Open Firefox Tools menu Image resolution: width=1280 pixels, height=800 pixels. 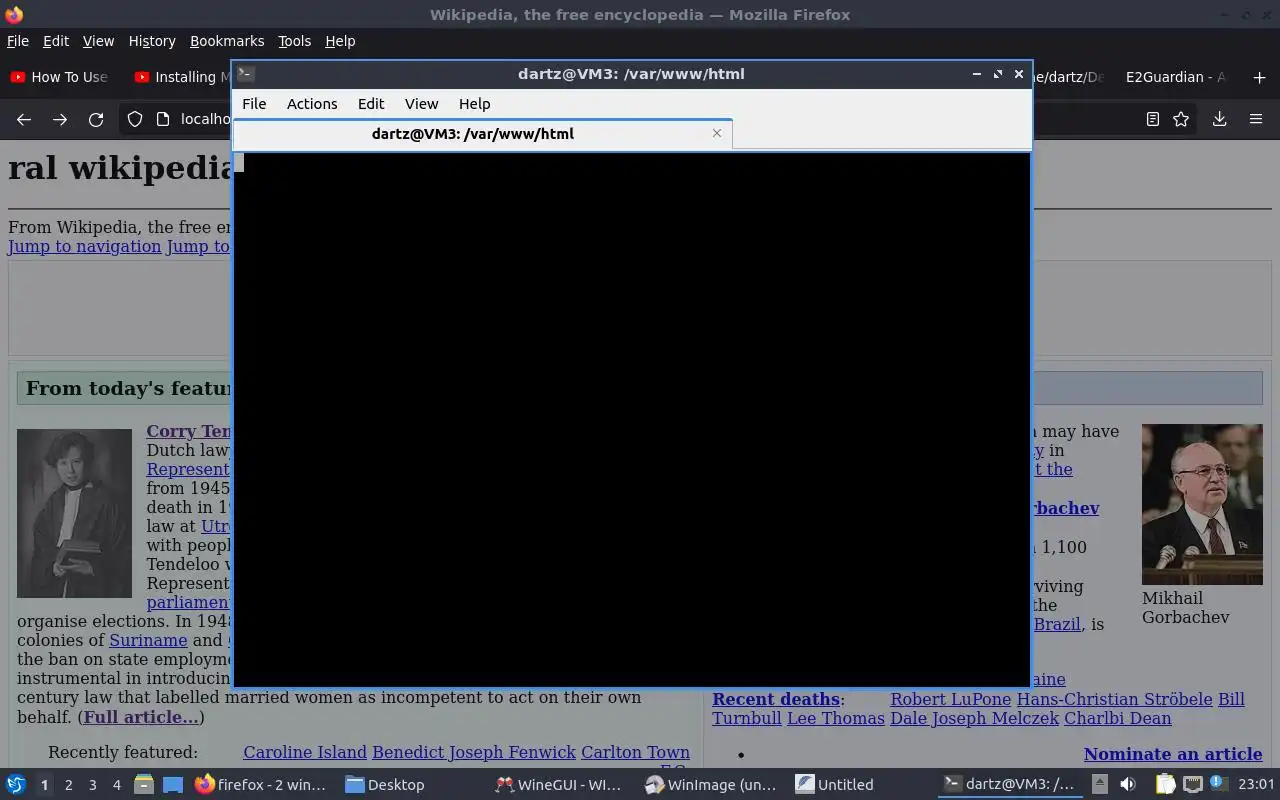click(294, 41)
